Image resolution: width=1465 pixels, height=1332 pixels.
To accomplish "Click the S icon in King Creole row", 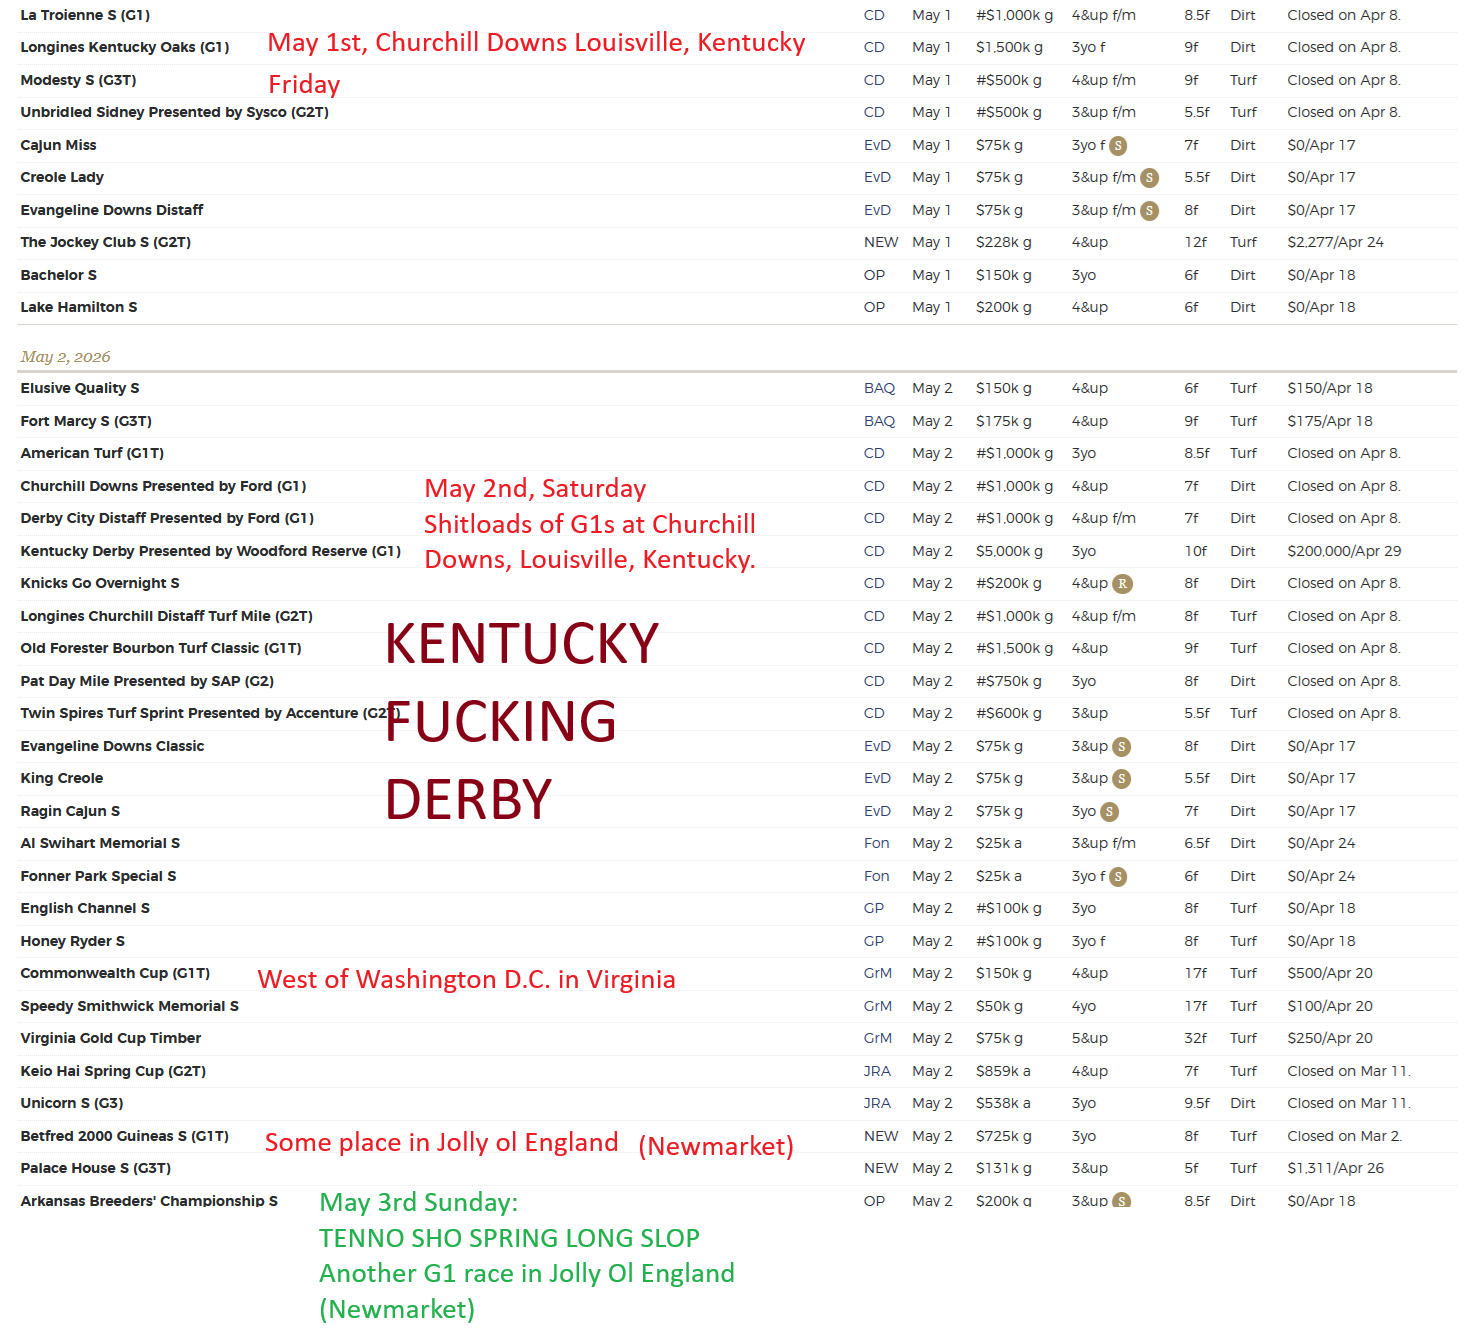I will click(x=1122, y=779).
